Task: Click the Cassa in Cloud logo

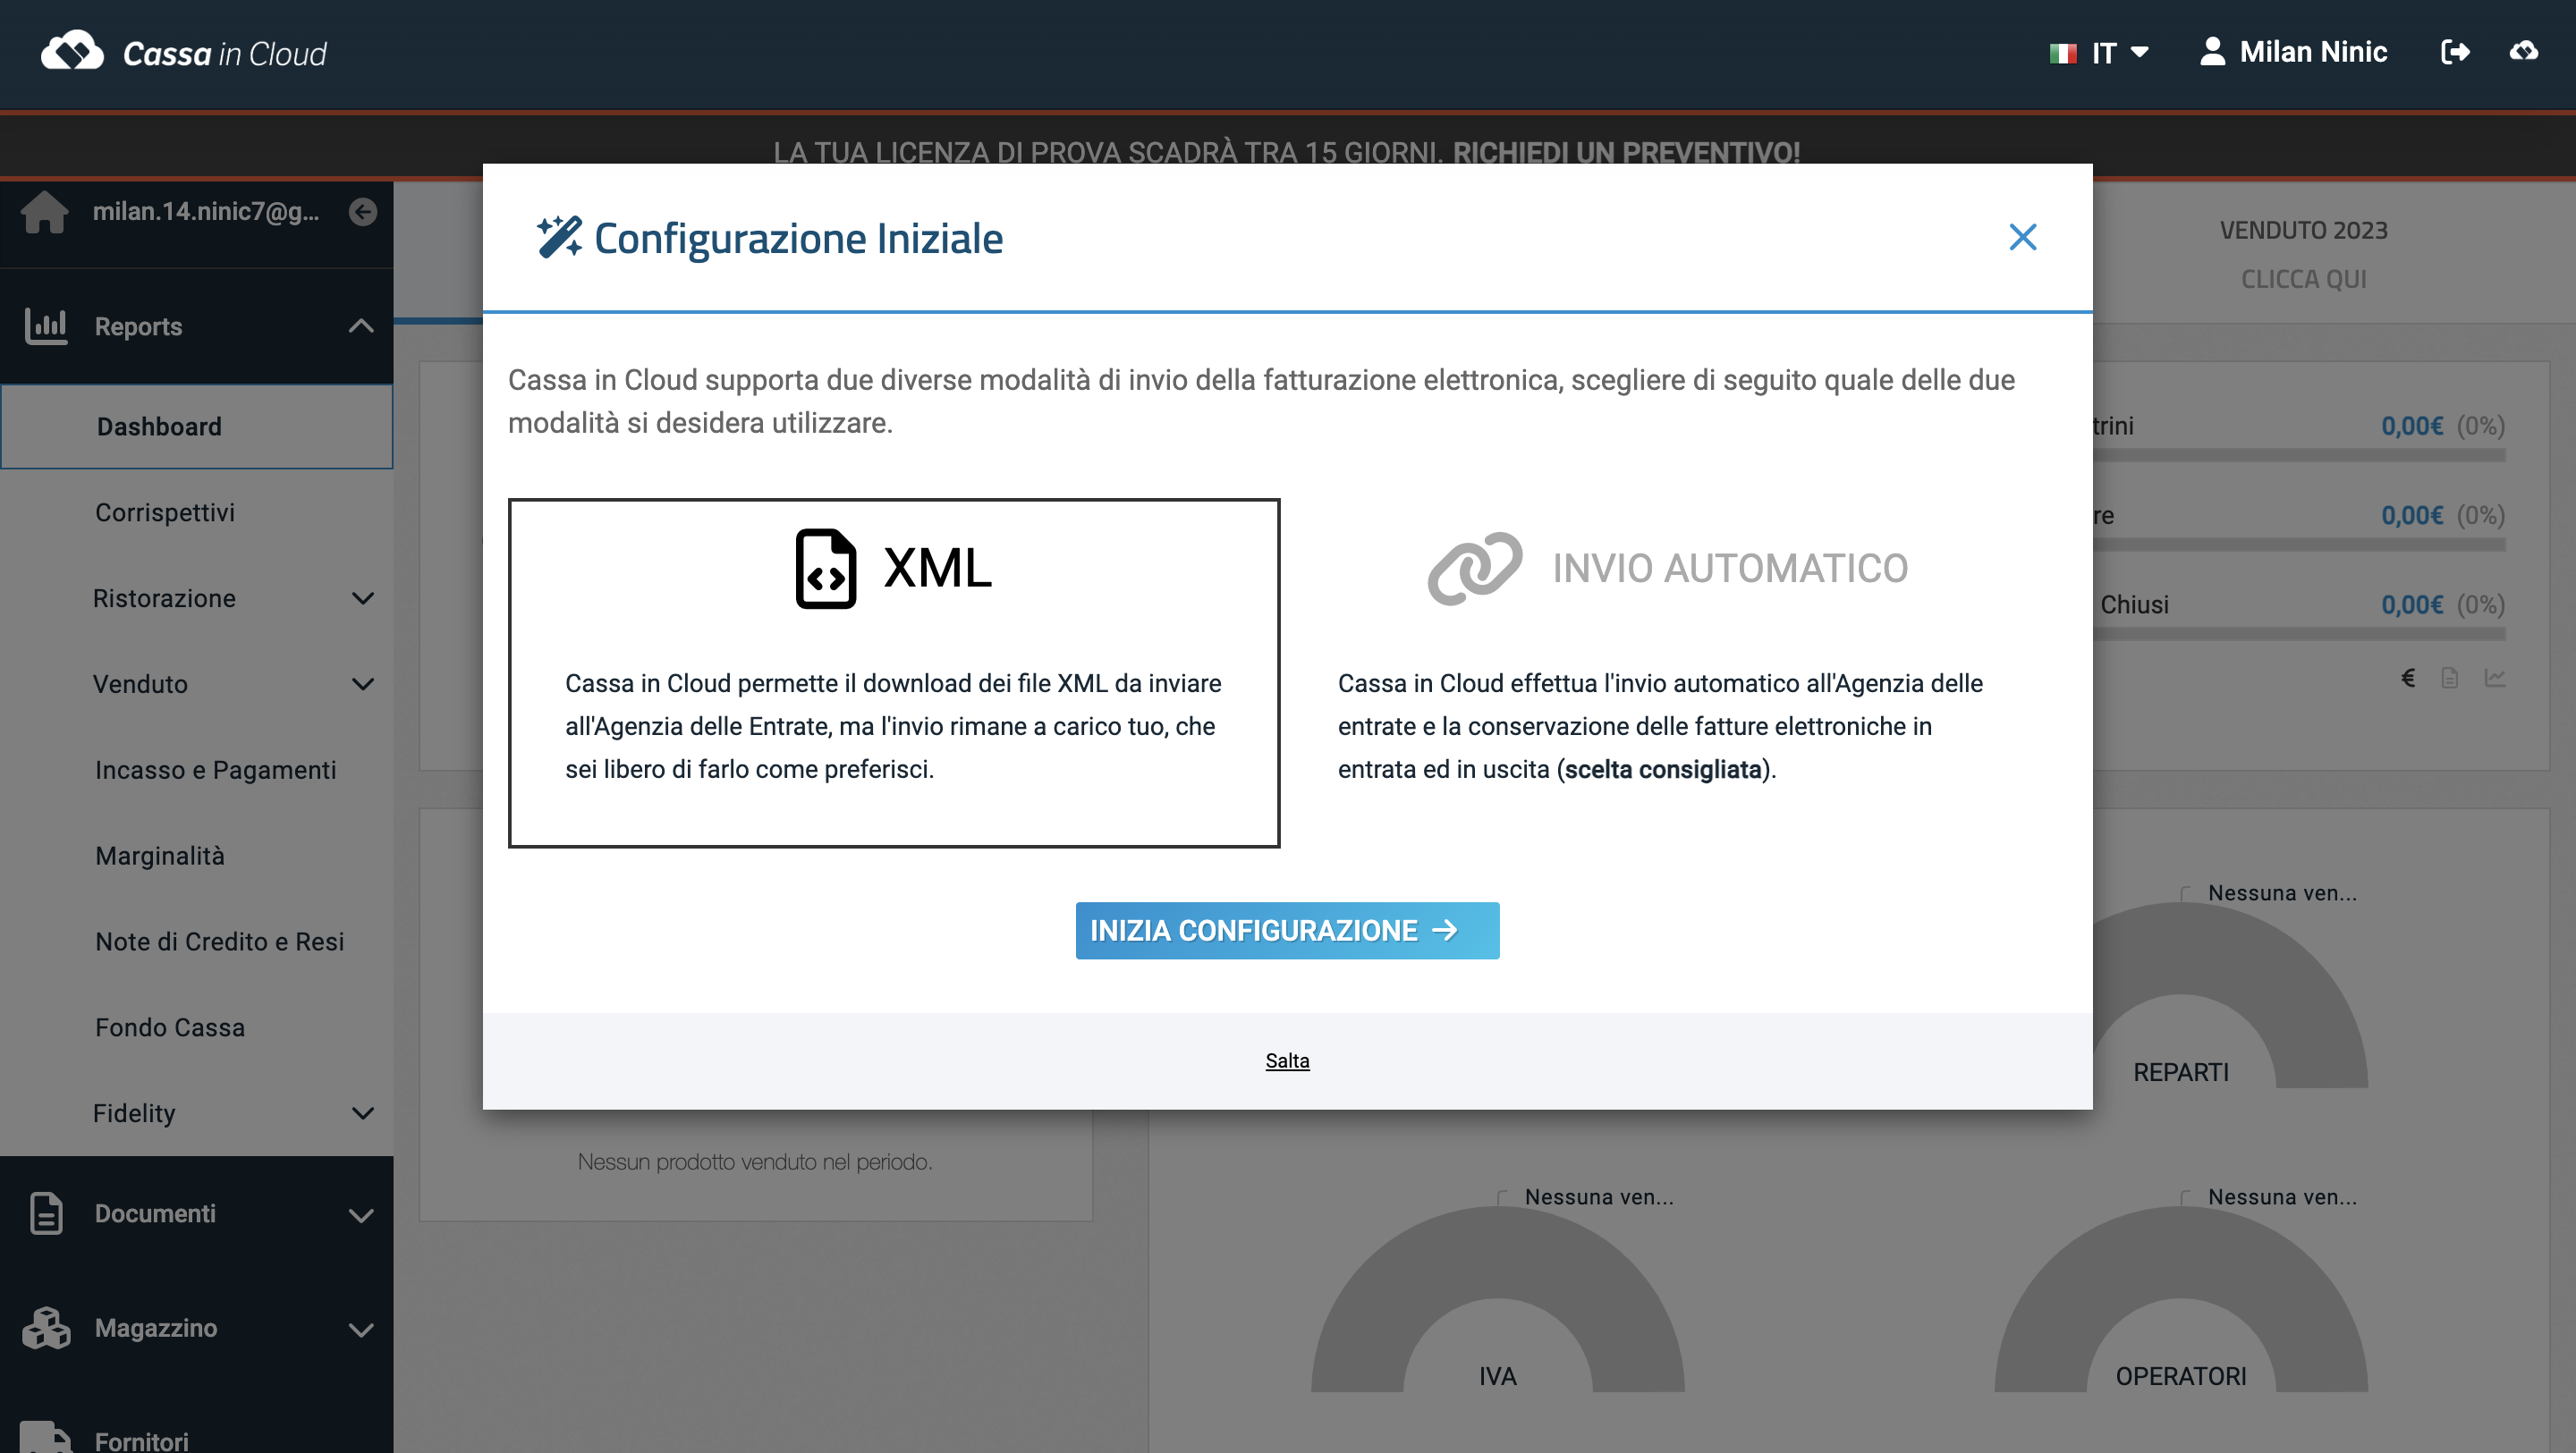Action: click(184, 52)
